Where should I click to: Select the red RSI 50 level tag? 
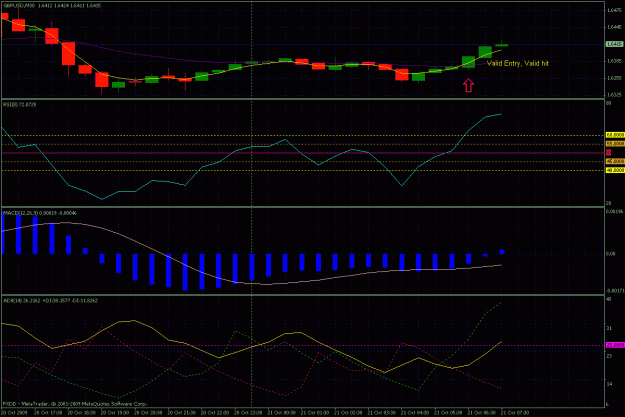pos(609,153)
